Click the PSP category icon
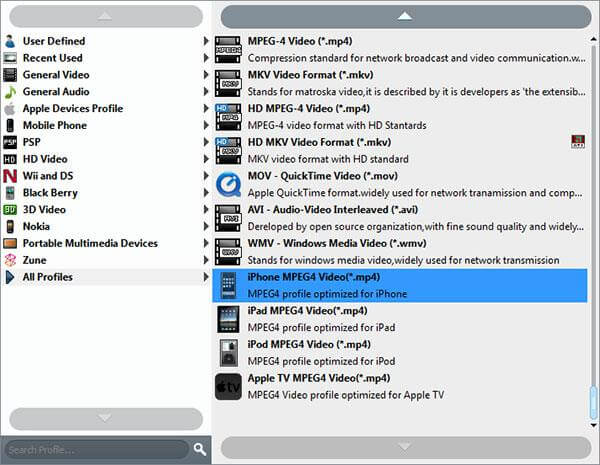This screenshot has width=600, height=465. 10,142
